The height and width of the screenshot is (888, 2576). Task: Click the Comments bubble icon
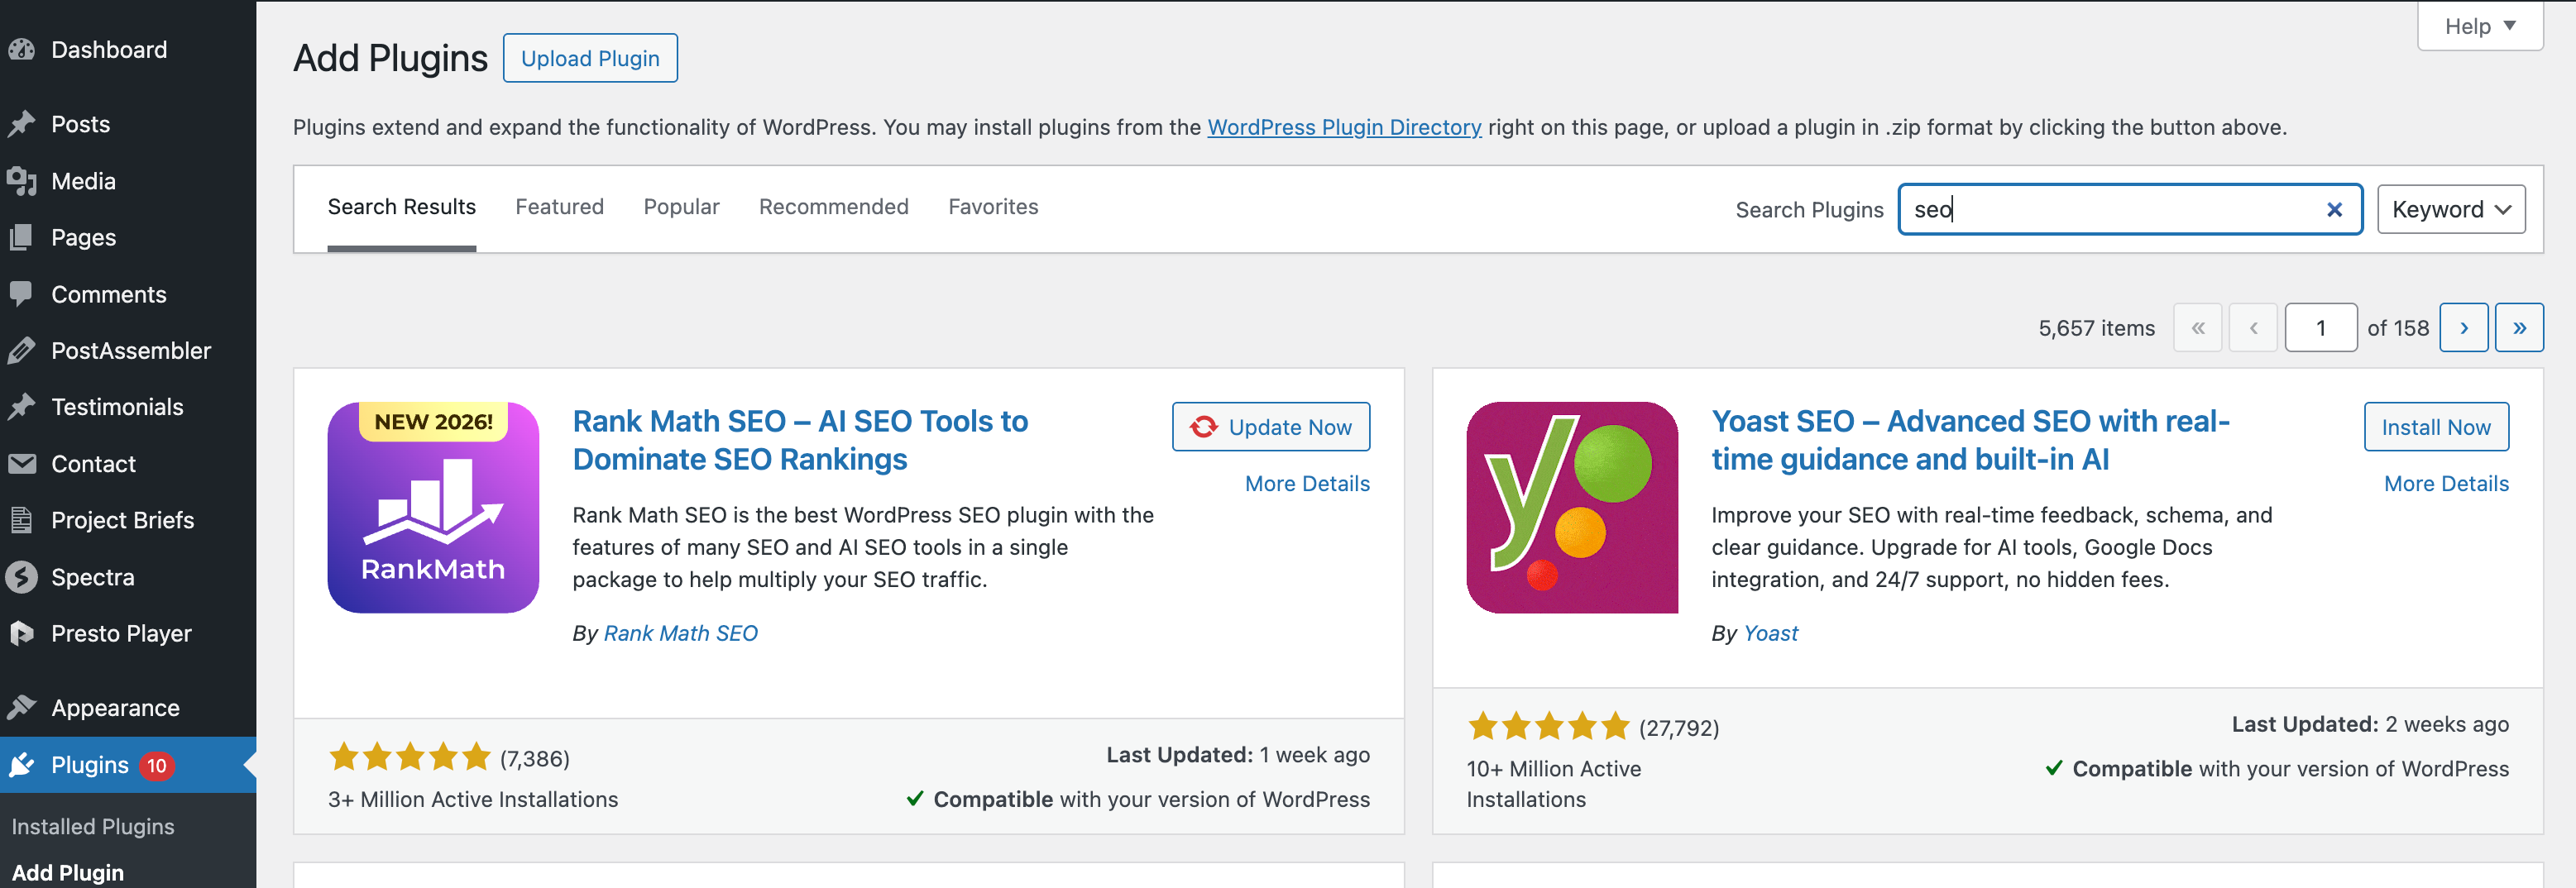[22, 294]
